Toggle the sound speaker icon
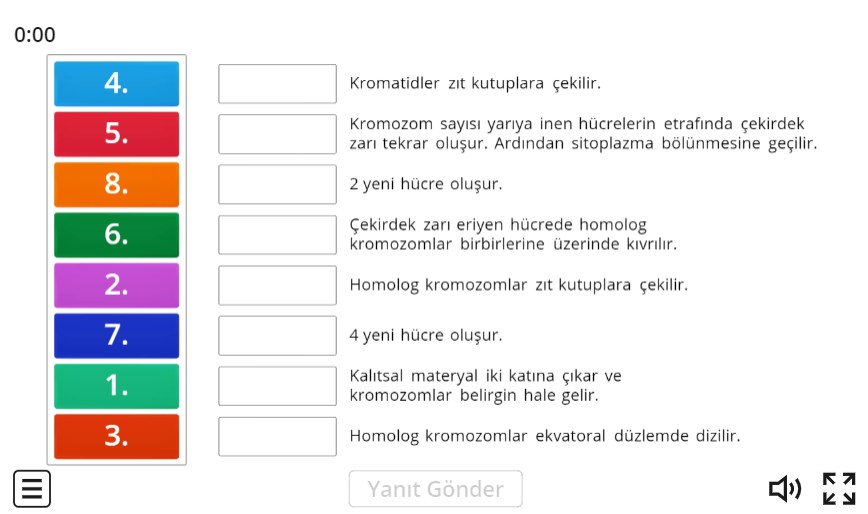The height and width of the screenshot is (514, 868). click(784, 488)
